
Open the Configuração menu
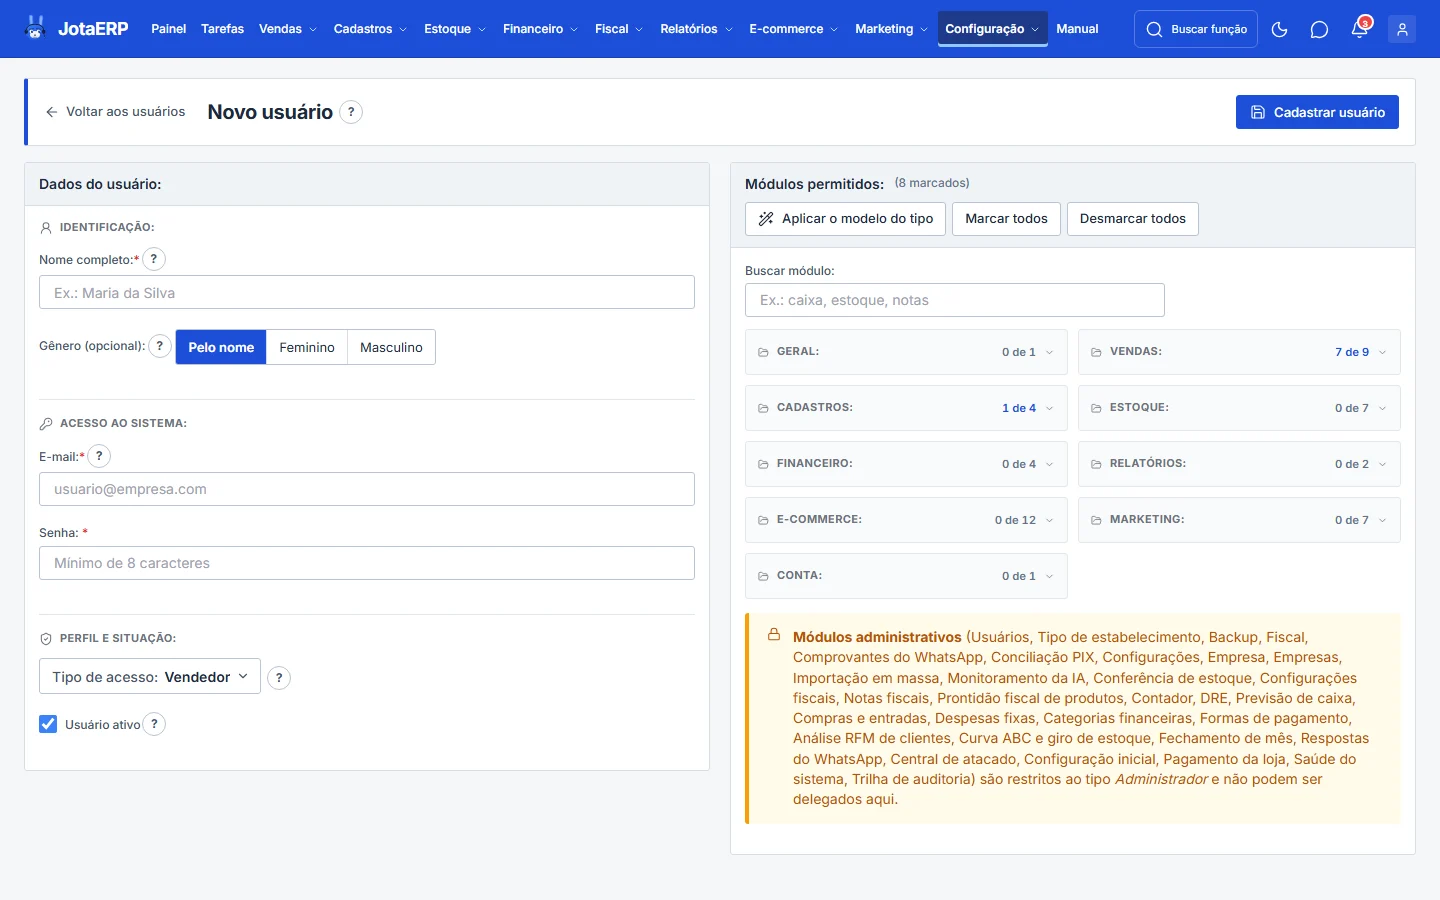click(x=992, y=29)
